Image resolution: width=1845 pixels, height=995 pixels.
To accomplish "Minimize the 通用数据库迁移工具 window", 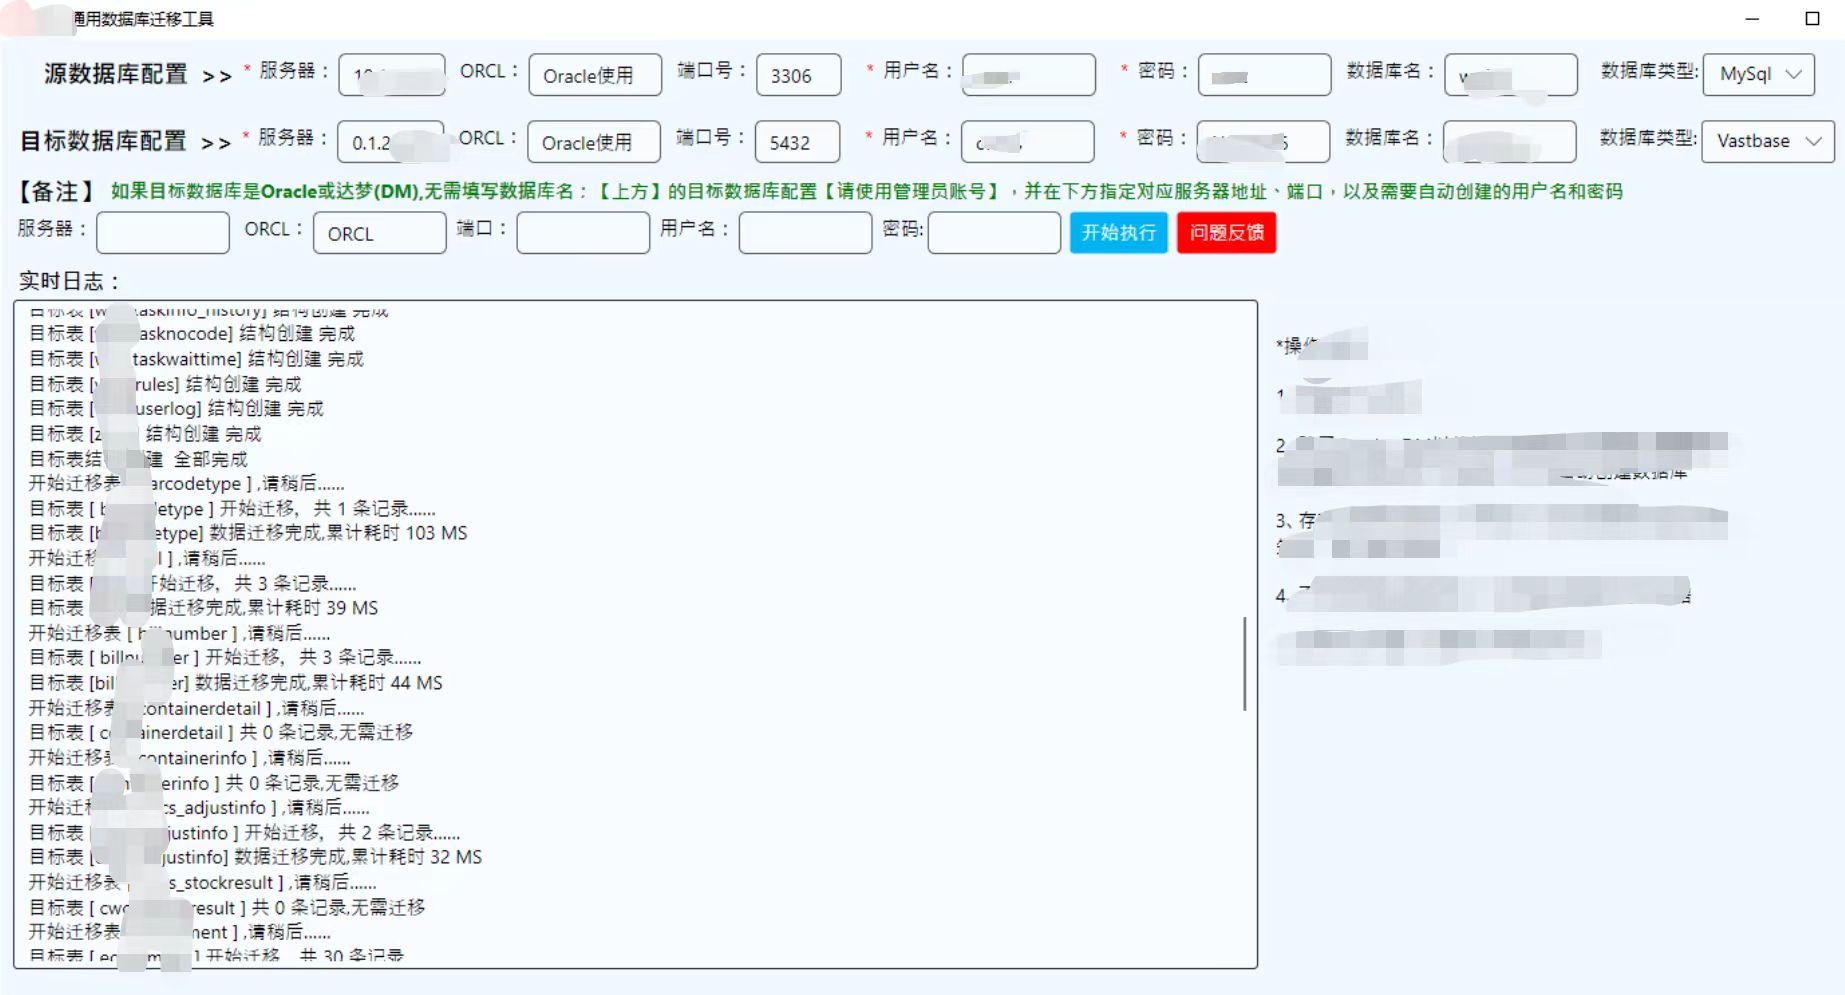I will point(1752,18).
